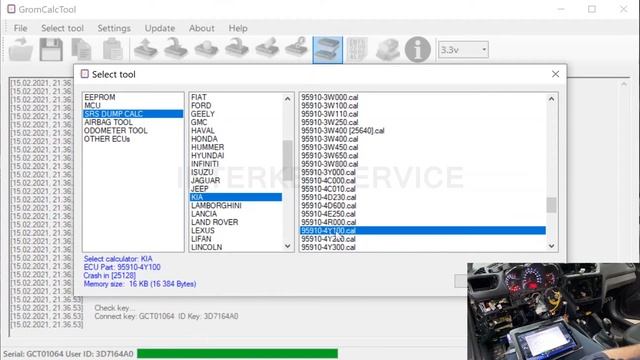
Task: Click brand list scroll-down arrow
Action: click(288, 246)
